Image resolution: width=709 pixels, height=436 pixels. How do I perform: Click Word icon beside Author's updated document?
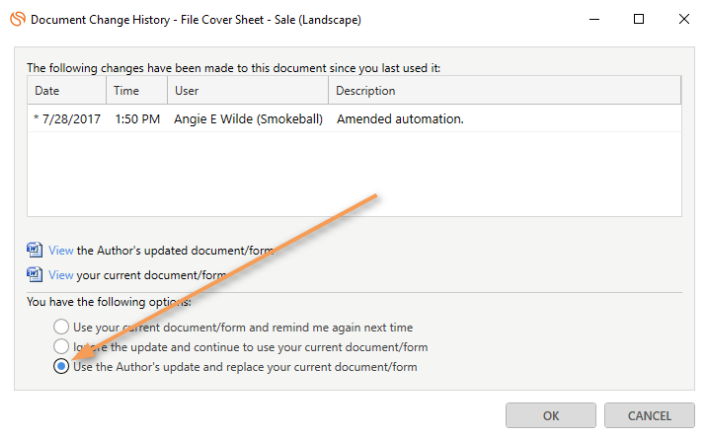point(35,250)
